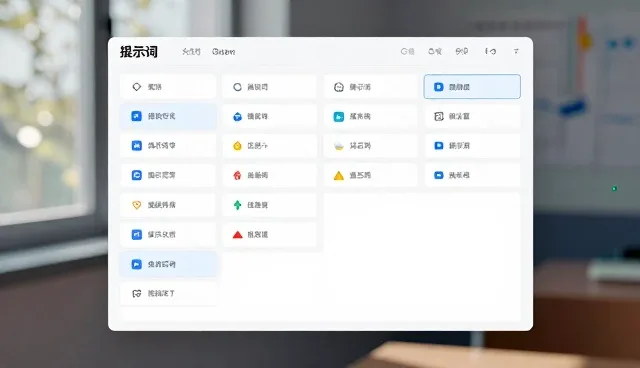Click the red triangle icon card
Screen dimensions: 640x368
coord(269,235)
